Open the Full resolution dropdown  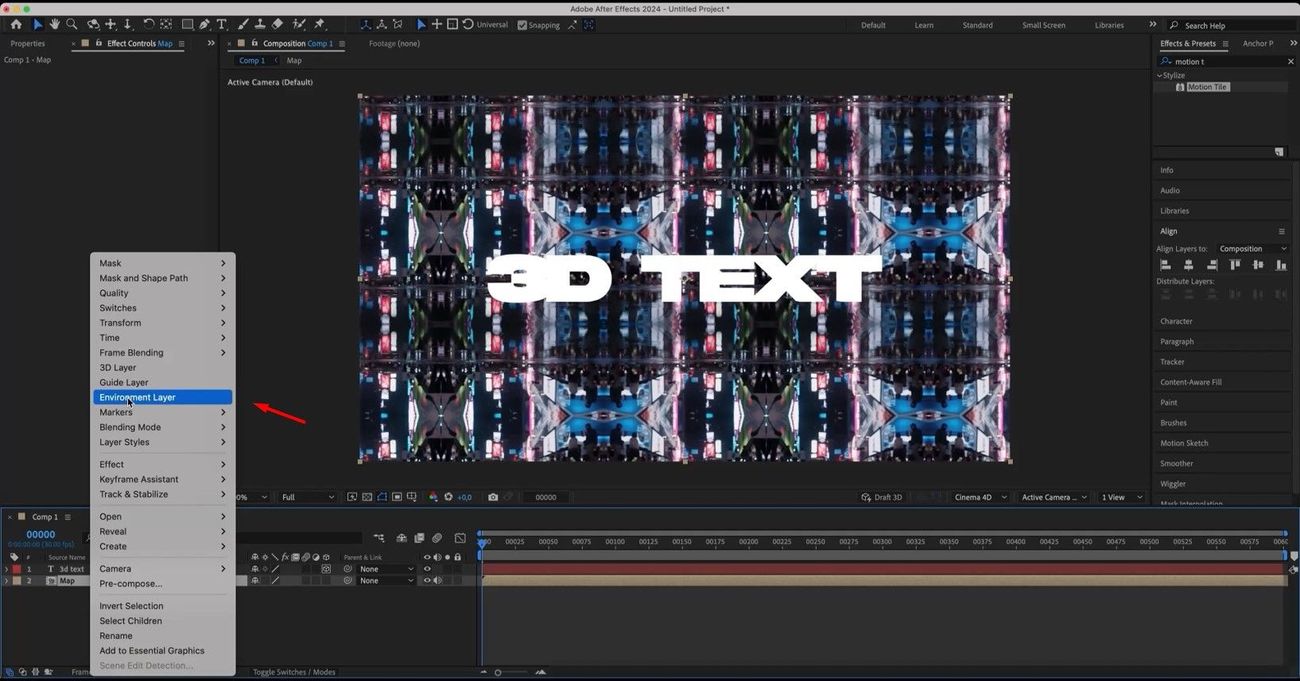307,497
